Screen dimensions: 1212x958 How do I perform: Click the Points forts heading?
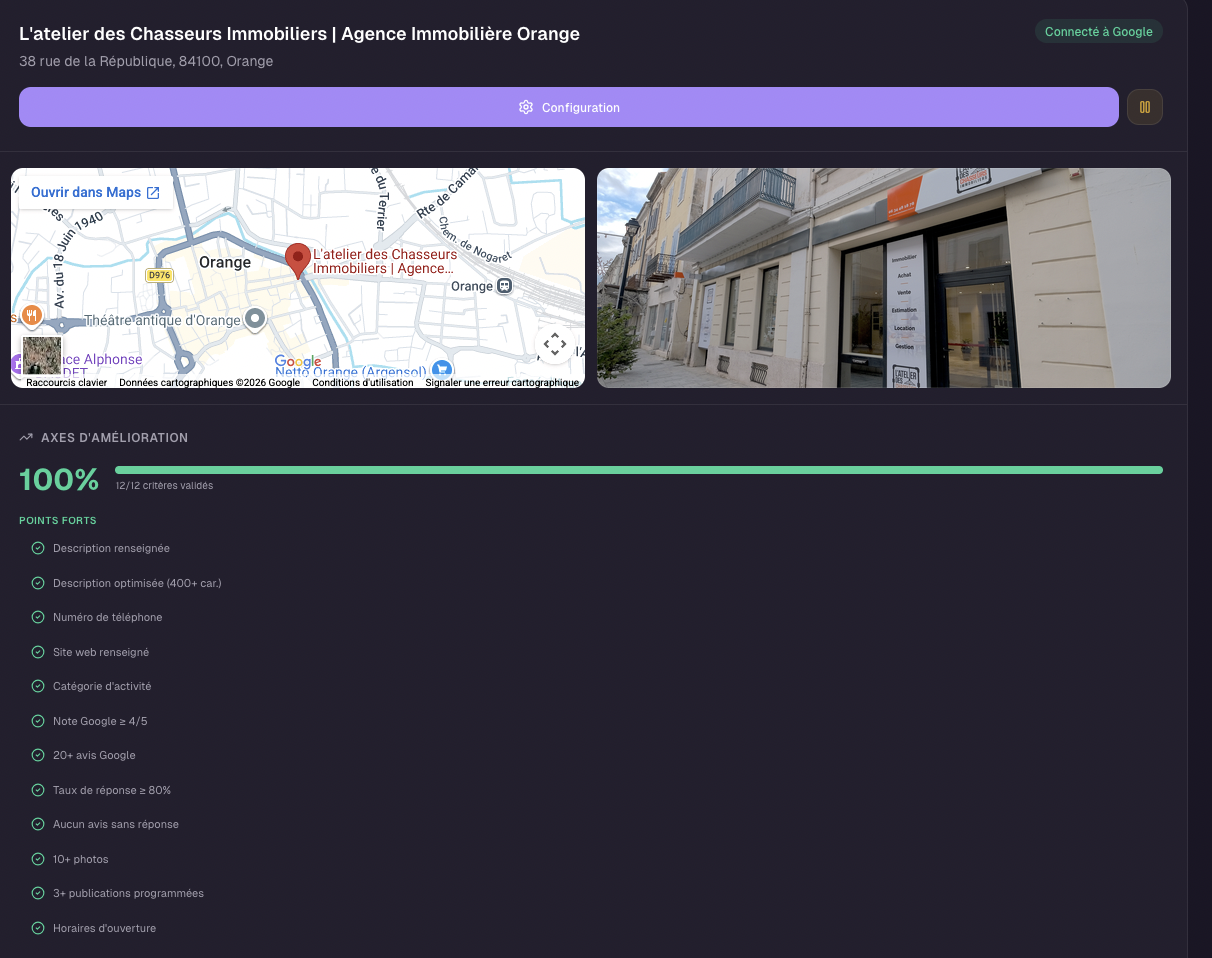point(58,520)
